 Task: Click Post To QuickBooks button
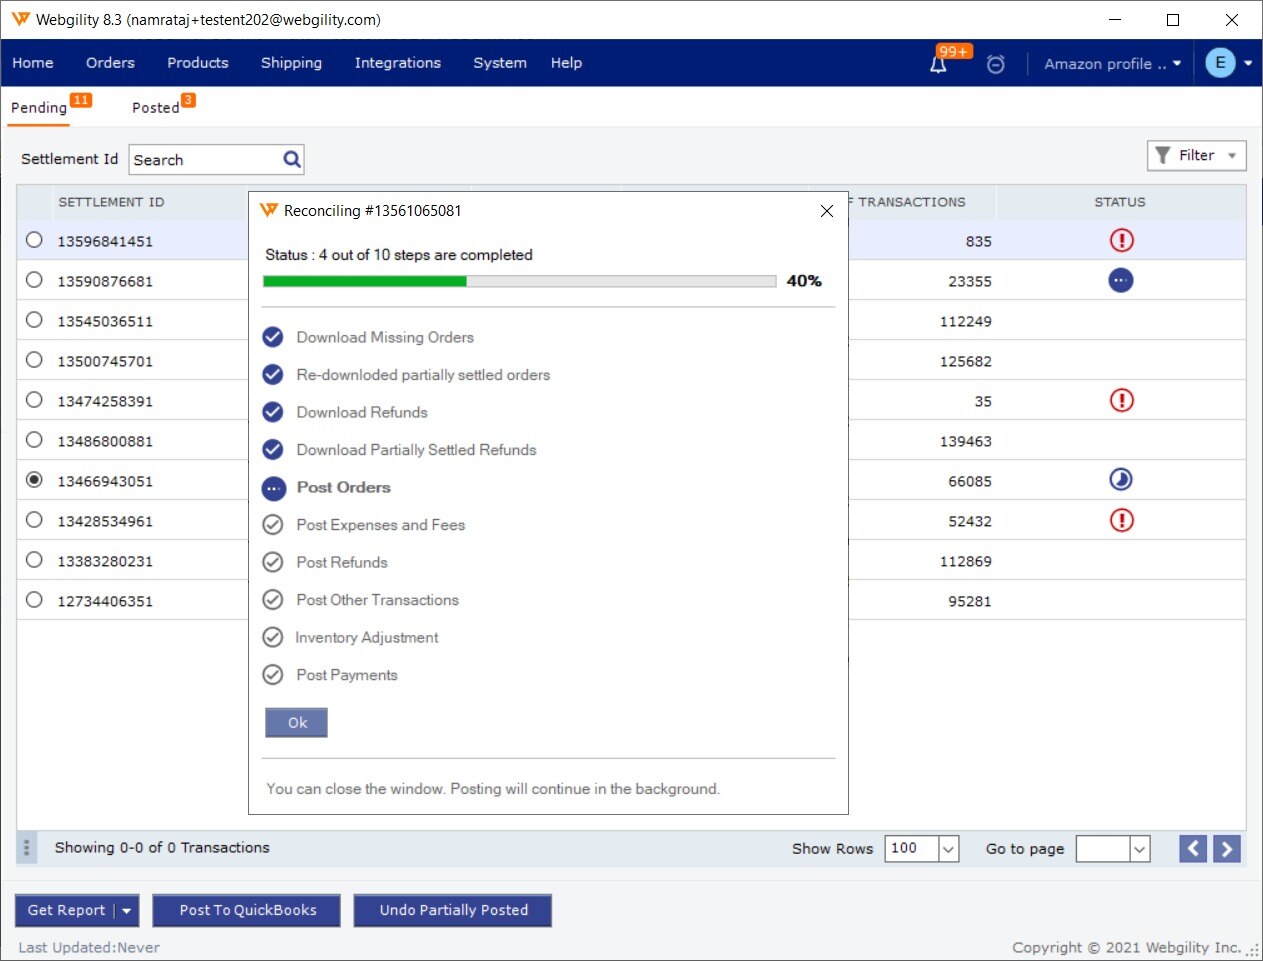(247, 911)
